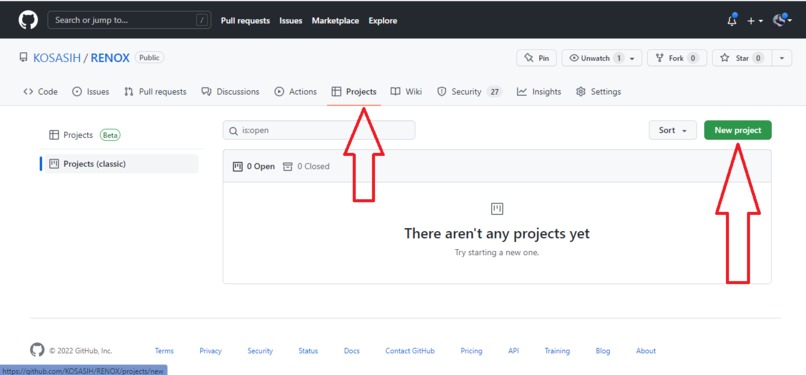Image resolution: width=806 pixels, height=375 pixels.
Task: Open the Sort dropdown
Action: 672,130
